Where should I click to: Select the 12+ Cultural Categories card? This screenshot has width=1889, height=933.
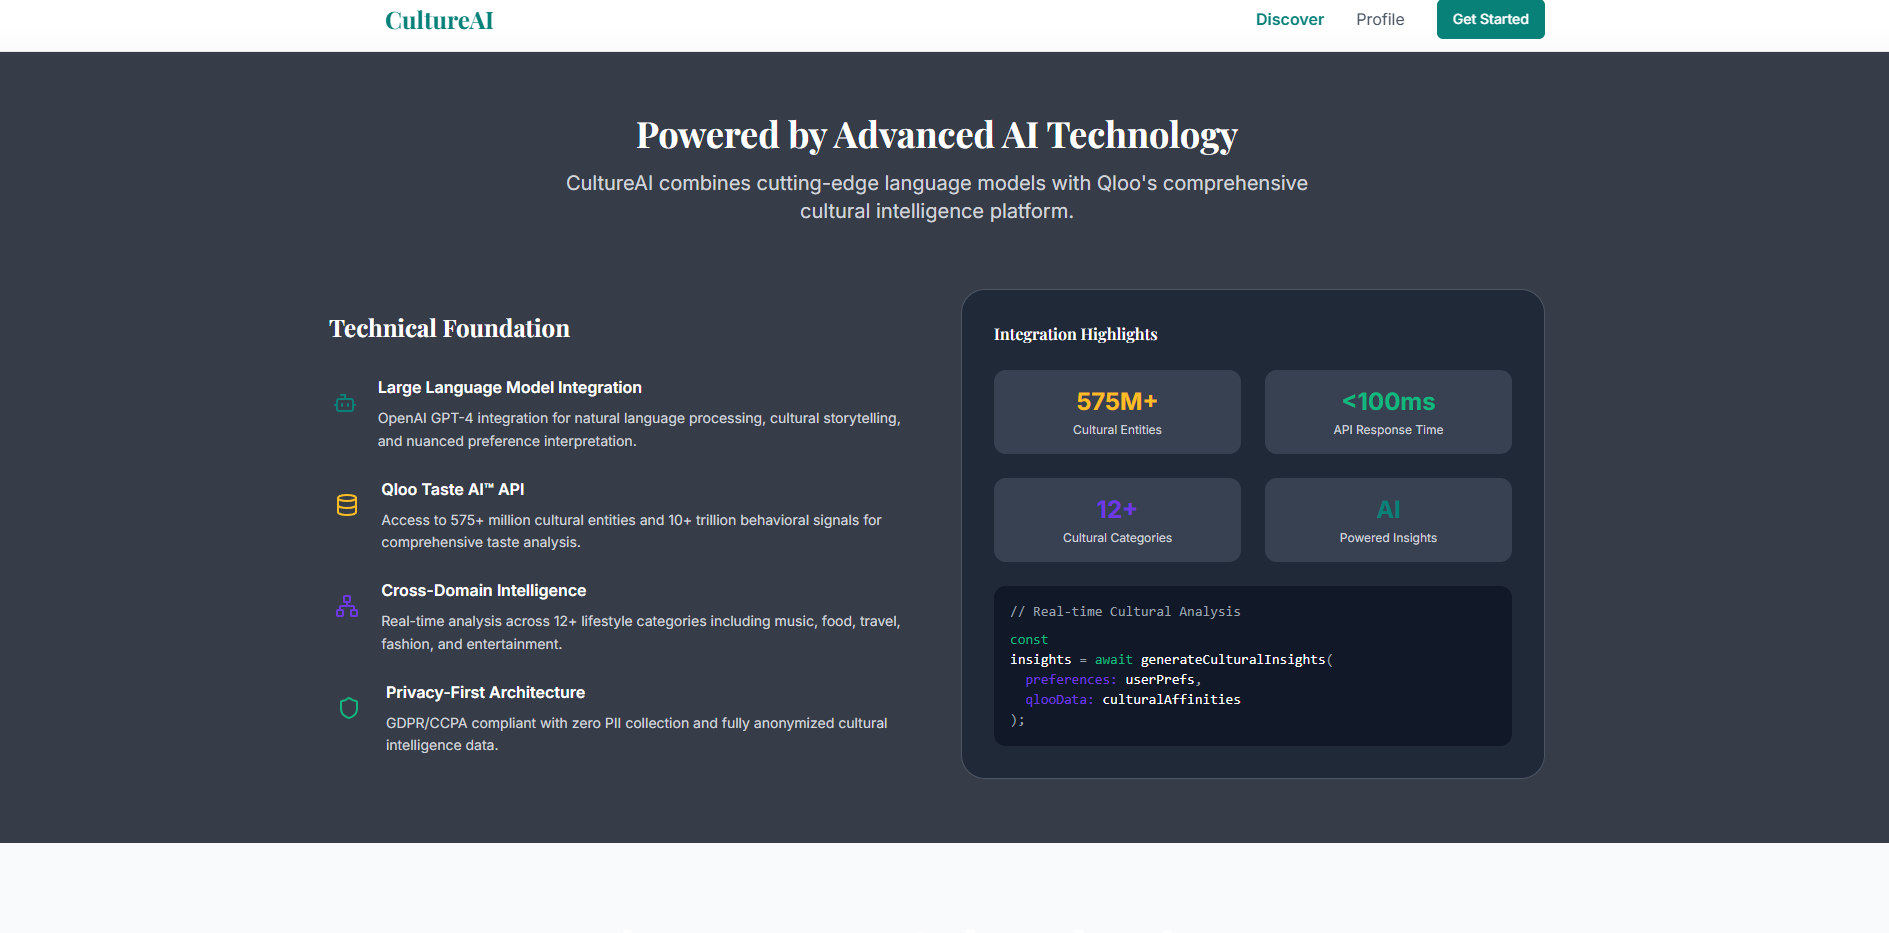(x=1117, y=520)
